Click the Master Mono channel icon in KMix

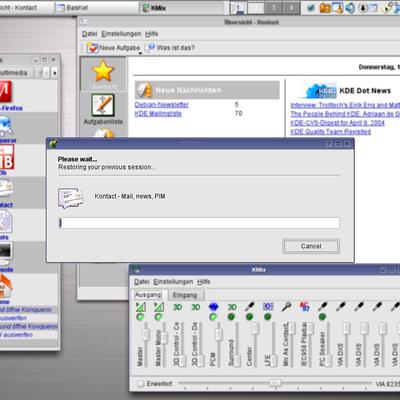point(159,307)
